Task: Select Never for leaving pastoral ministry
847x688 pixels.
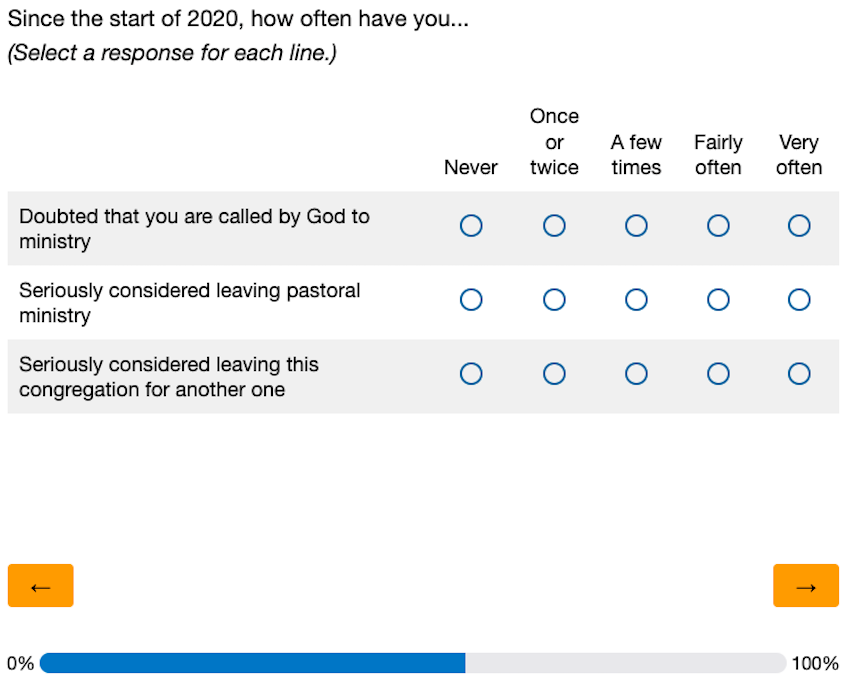Action: coord(471,300)
